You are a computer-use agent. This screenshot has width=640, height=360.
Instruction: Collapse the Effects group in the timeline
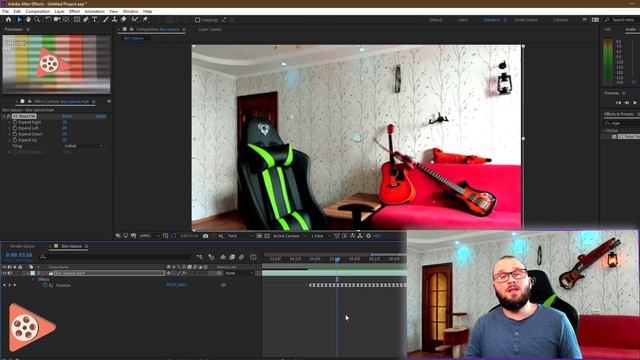tap(33, 280)
